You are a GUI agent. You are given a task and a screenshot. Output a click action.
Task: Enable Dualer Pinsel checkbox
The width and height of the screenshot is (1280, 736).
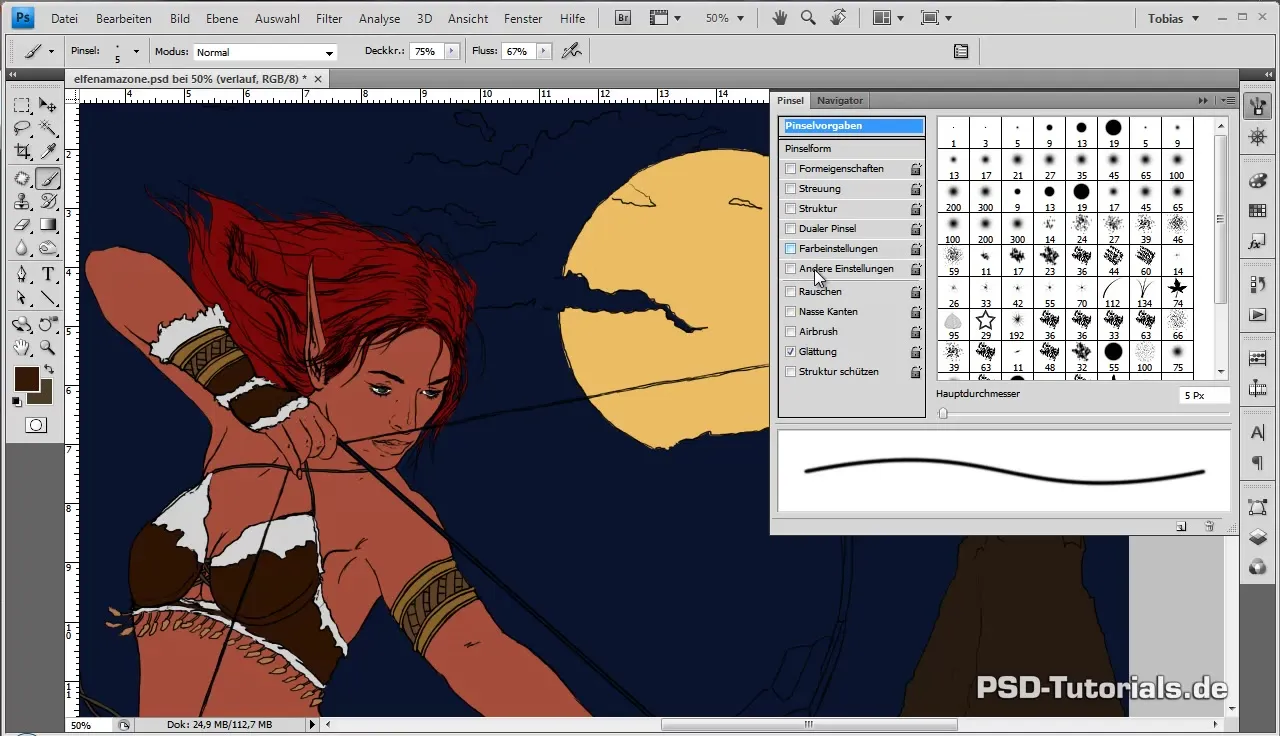pyautogui.click(x=791, y=229)
